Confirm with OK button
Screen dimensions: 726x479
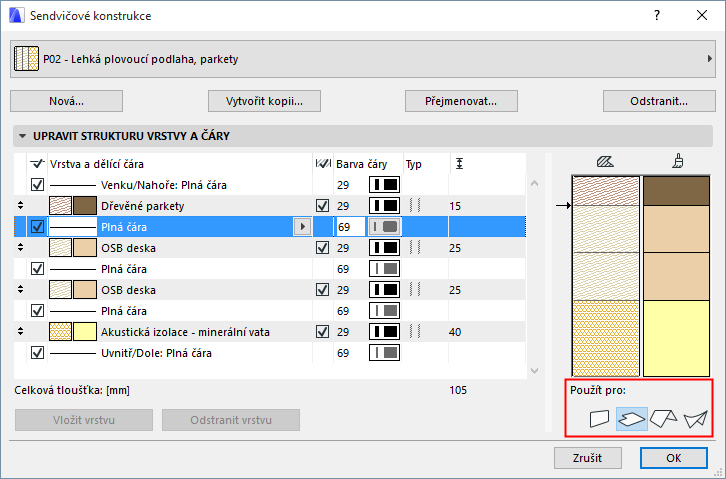click(x=674, y=458)
